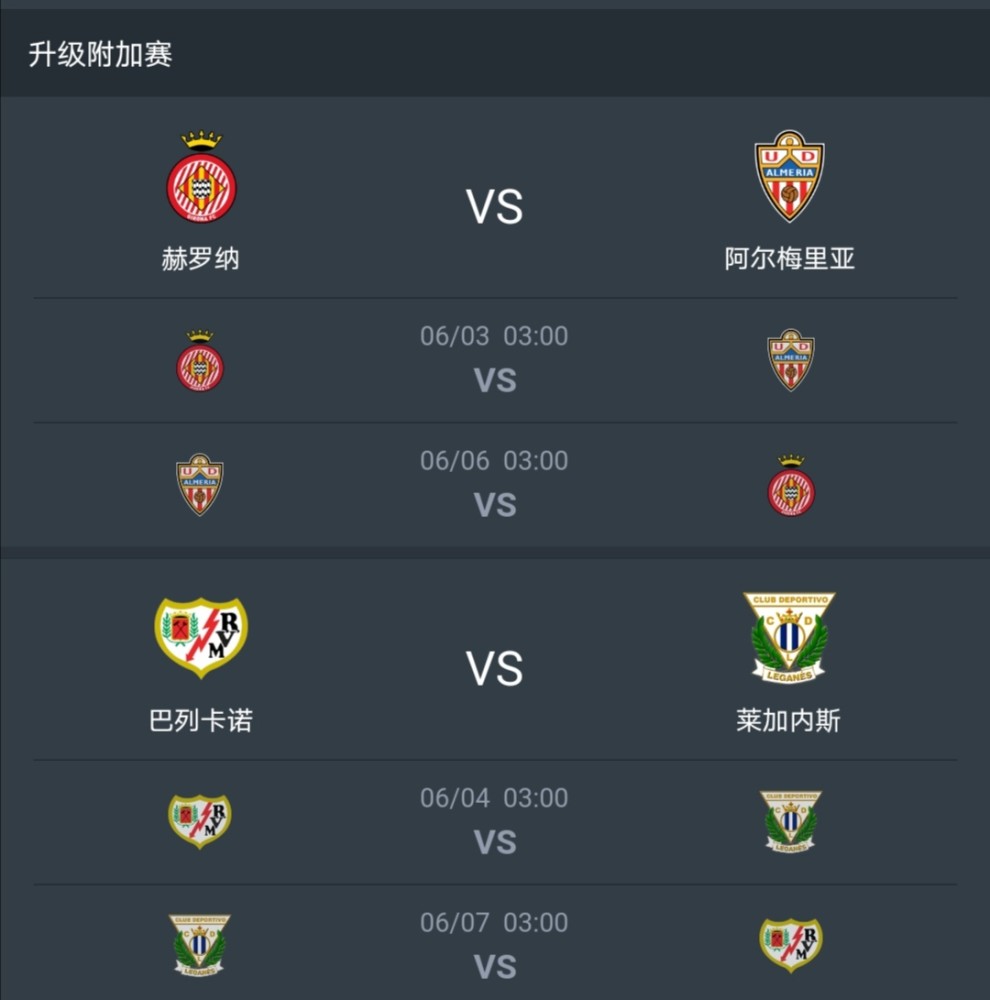Open the 06/04 03:00 match details

tap(495, 822)
